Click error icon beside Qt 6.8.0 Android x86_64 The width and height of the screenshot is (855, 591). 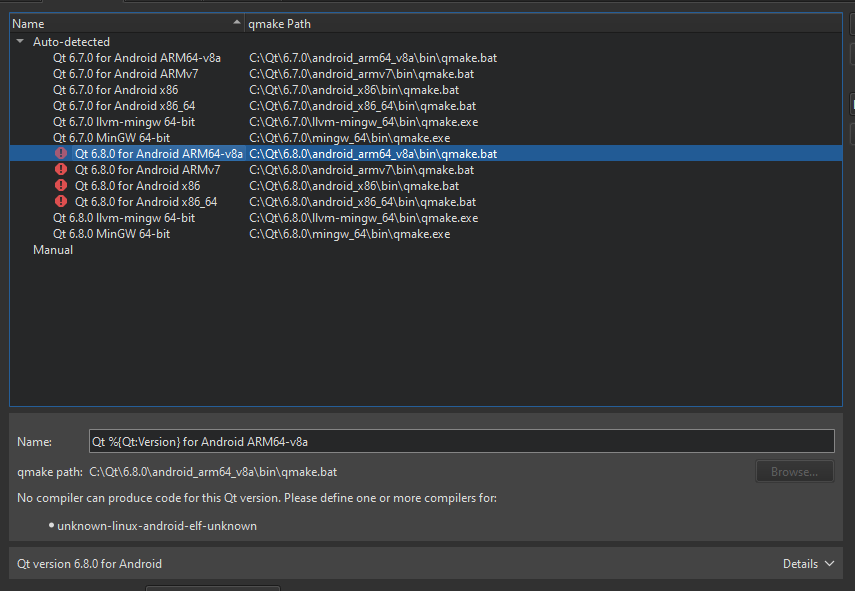coord(61,202)
